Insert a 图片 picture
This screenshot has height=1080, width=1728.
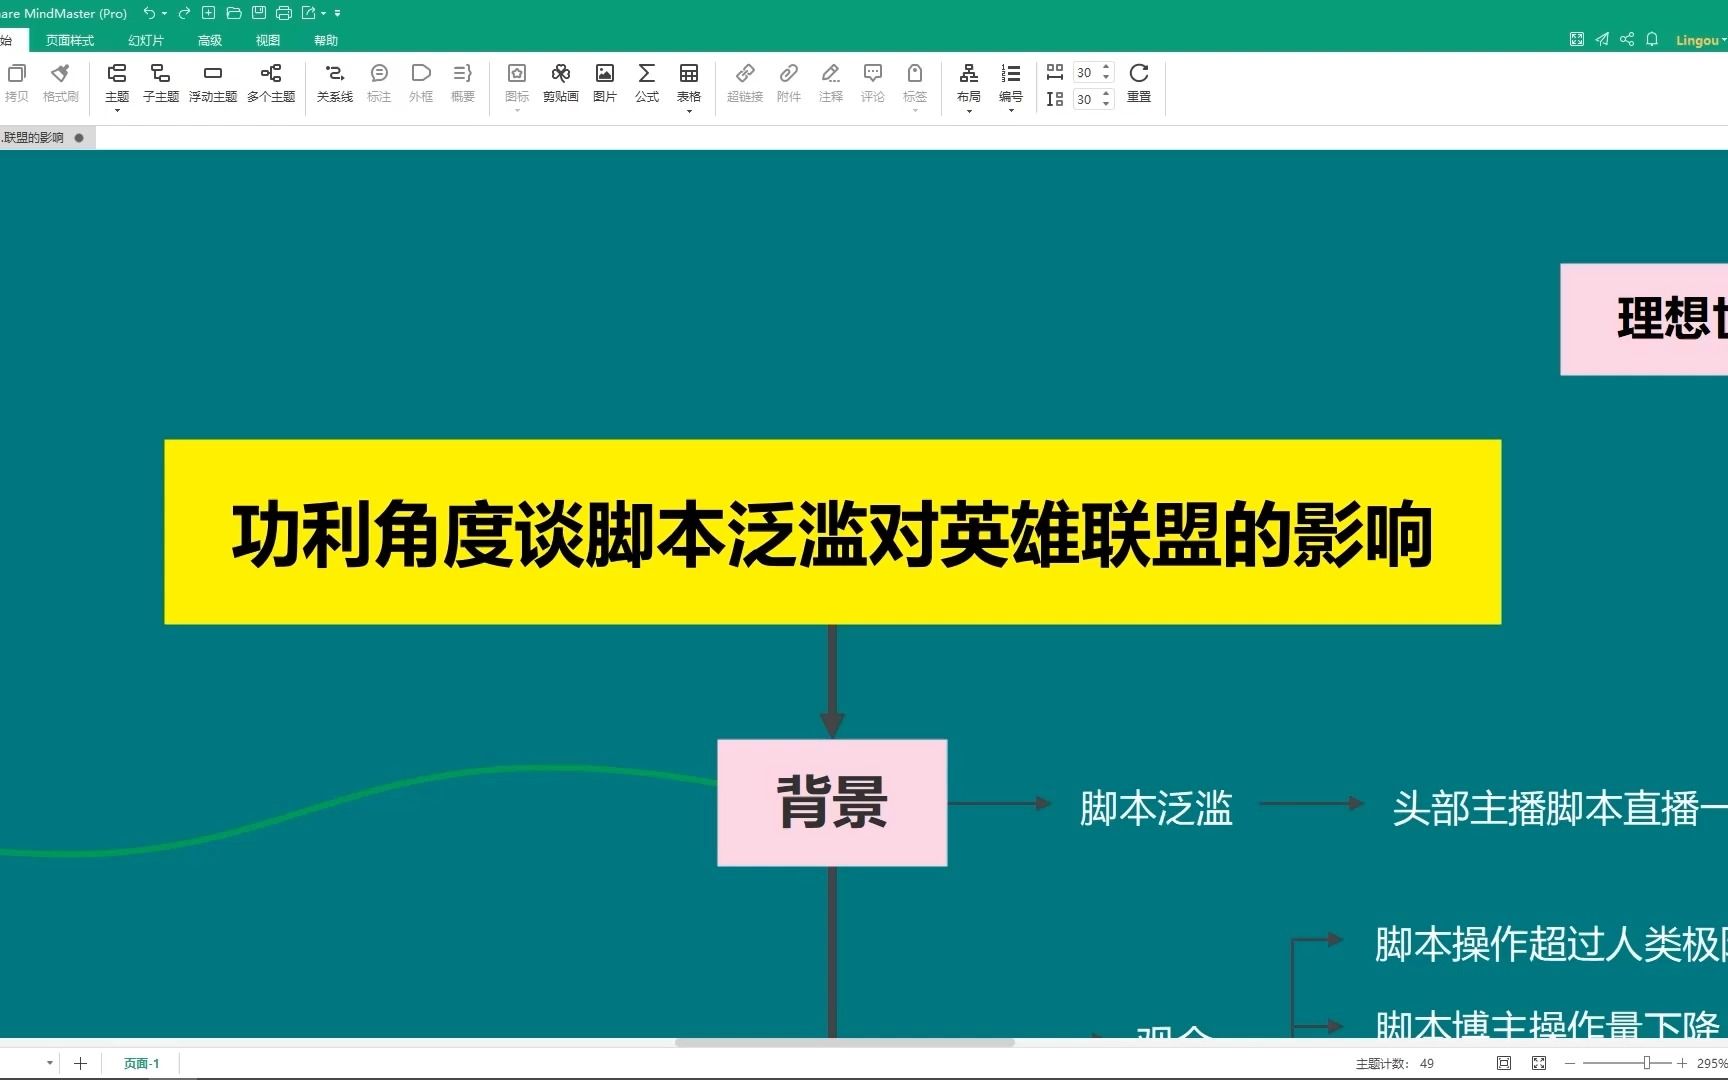point(605,83)
